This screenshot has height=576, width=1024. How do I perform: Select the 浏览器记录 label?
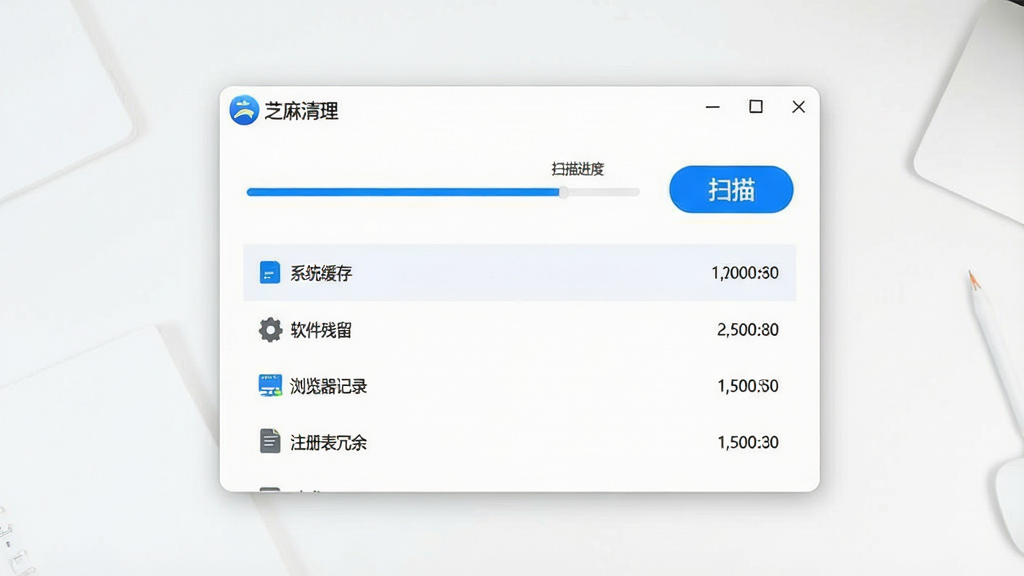[x=328, y=386]
